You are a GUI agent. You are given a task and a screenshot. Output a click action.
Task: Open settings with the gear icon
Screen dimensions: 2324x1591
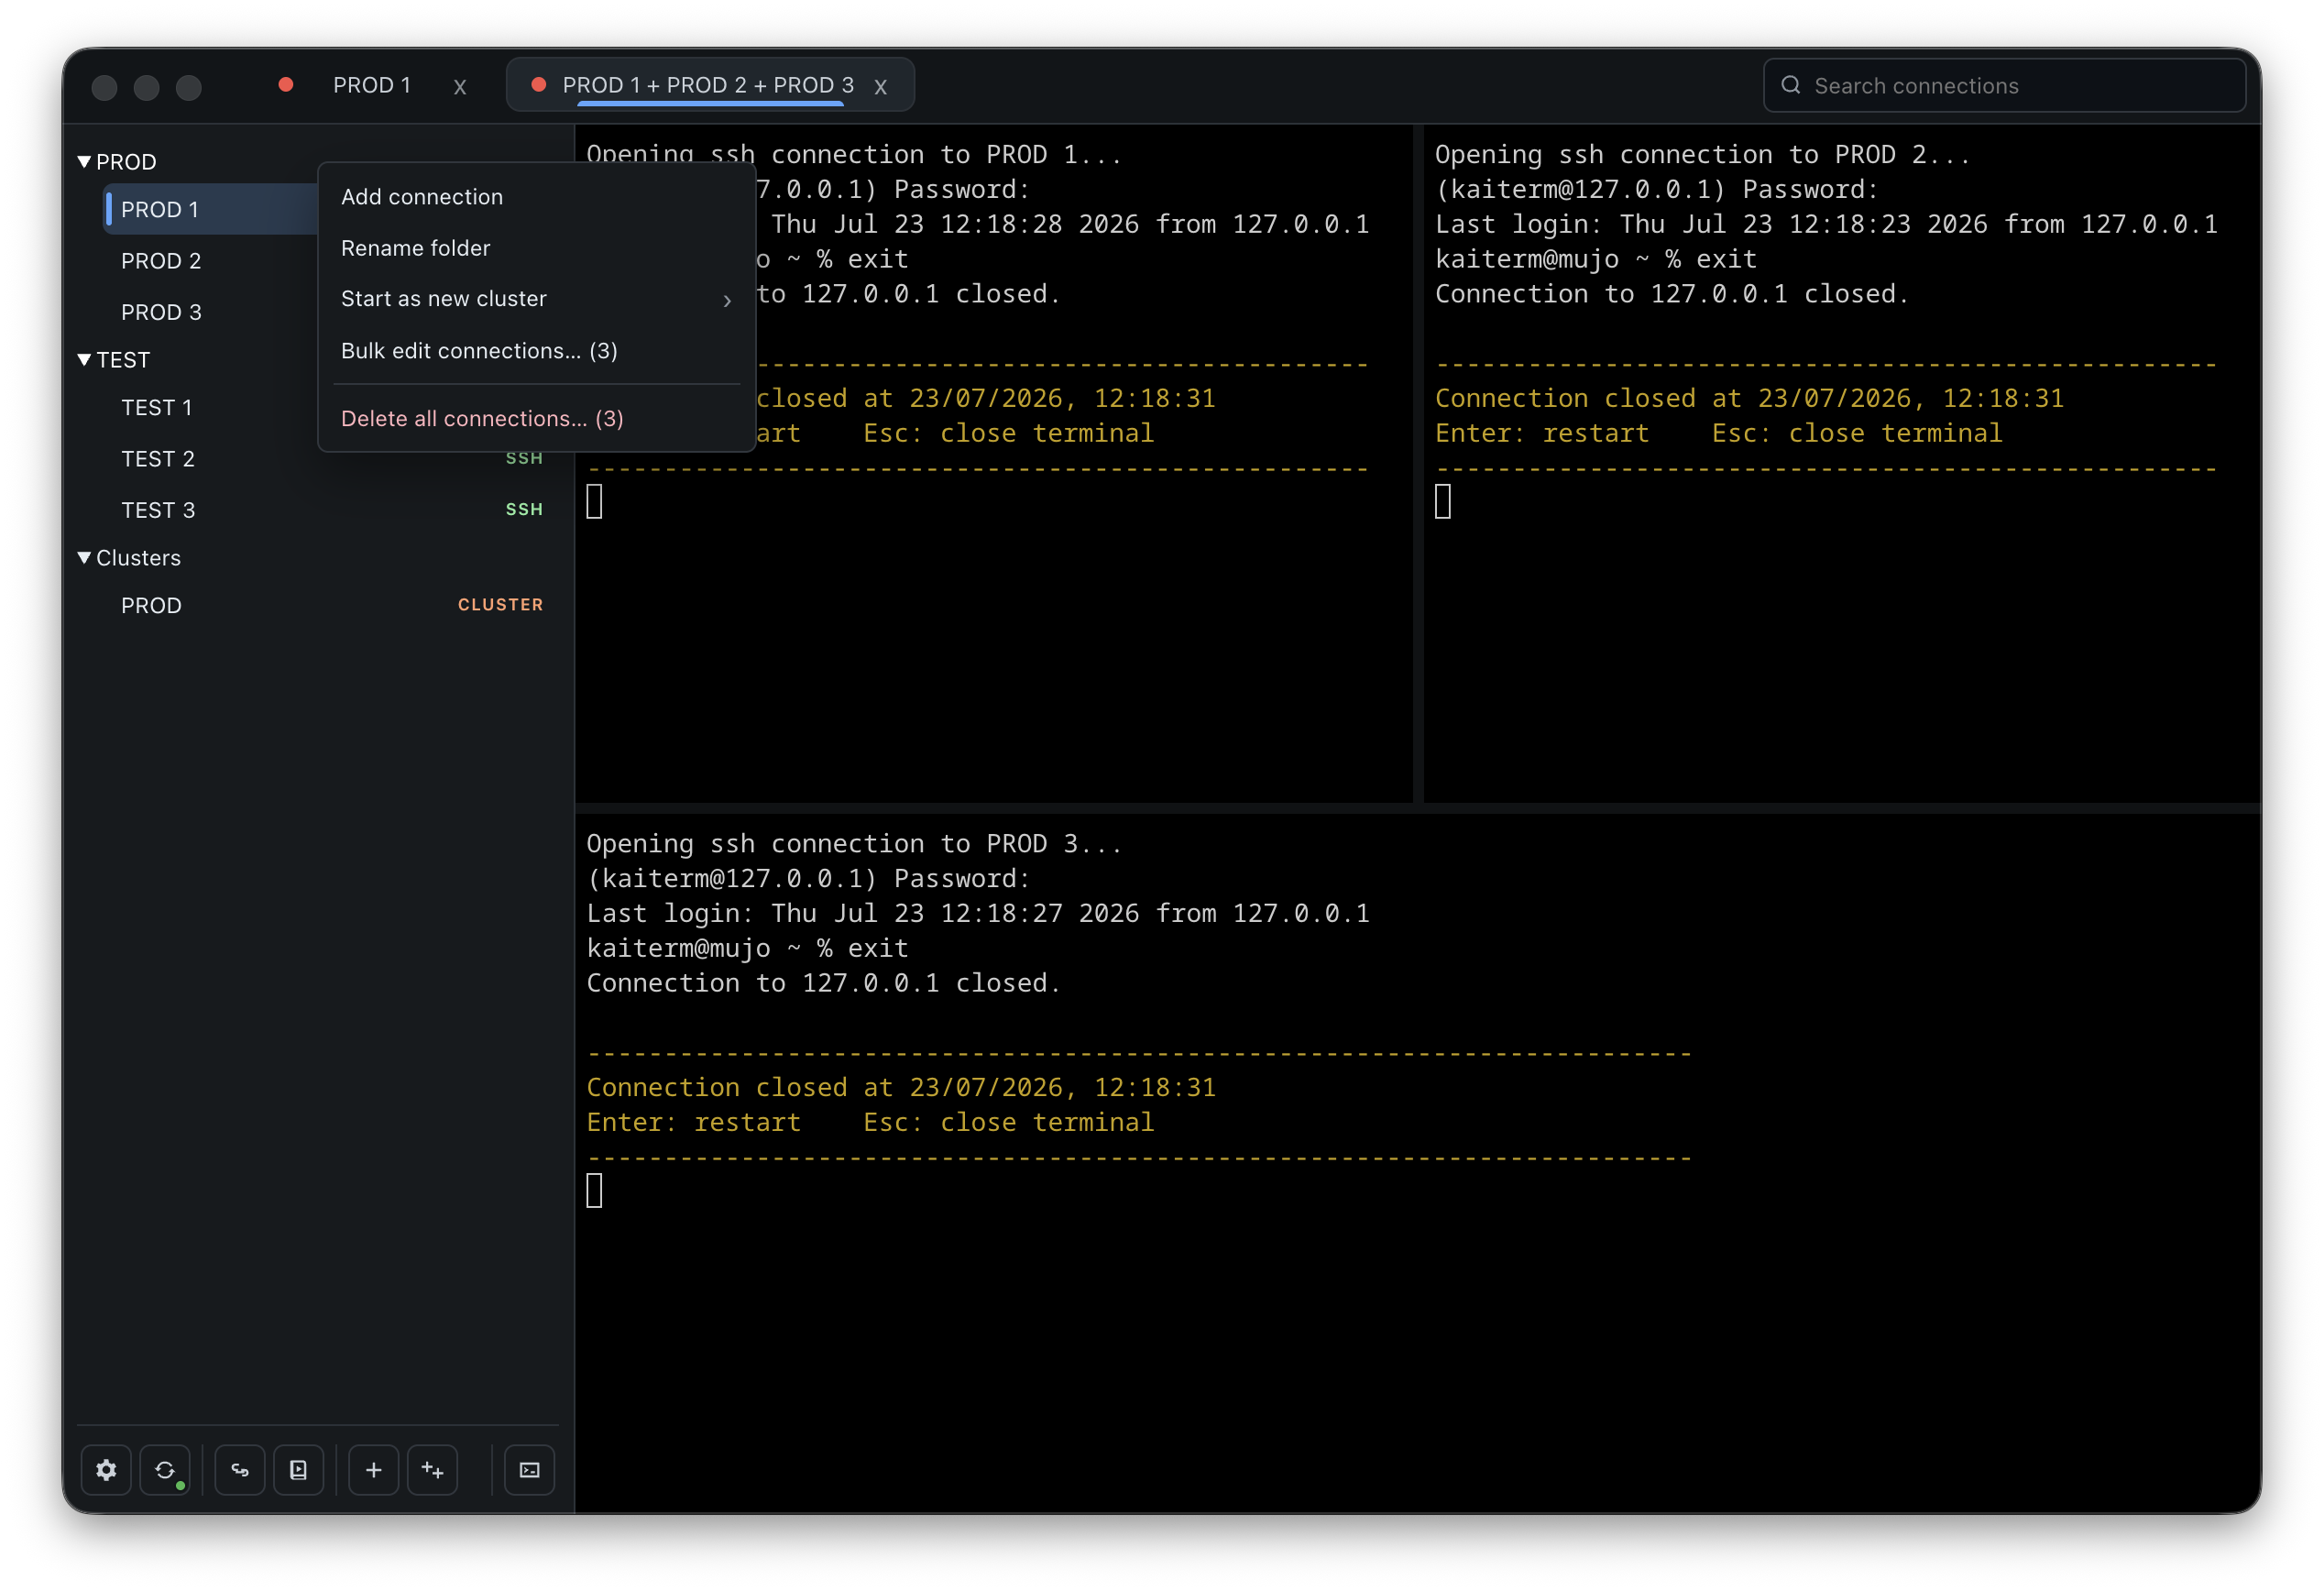(x=106, y=1470)
